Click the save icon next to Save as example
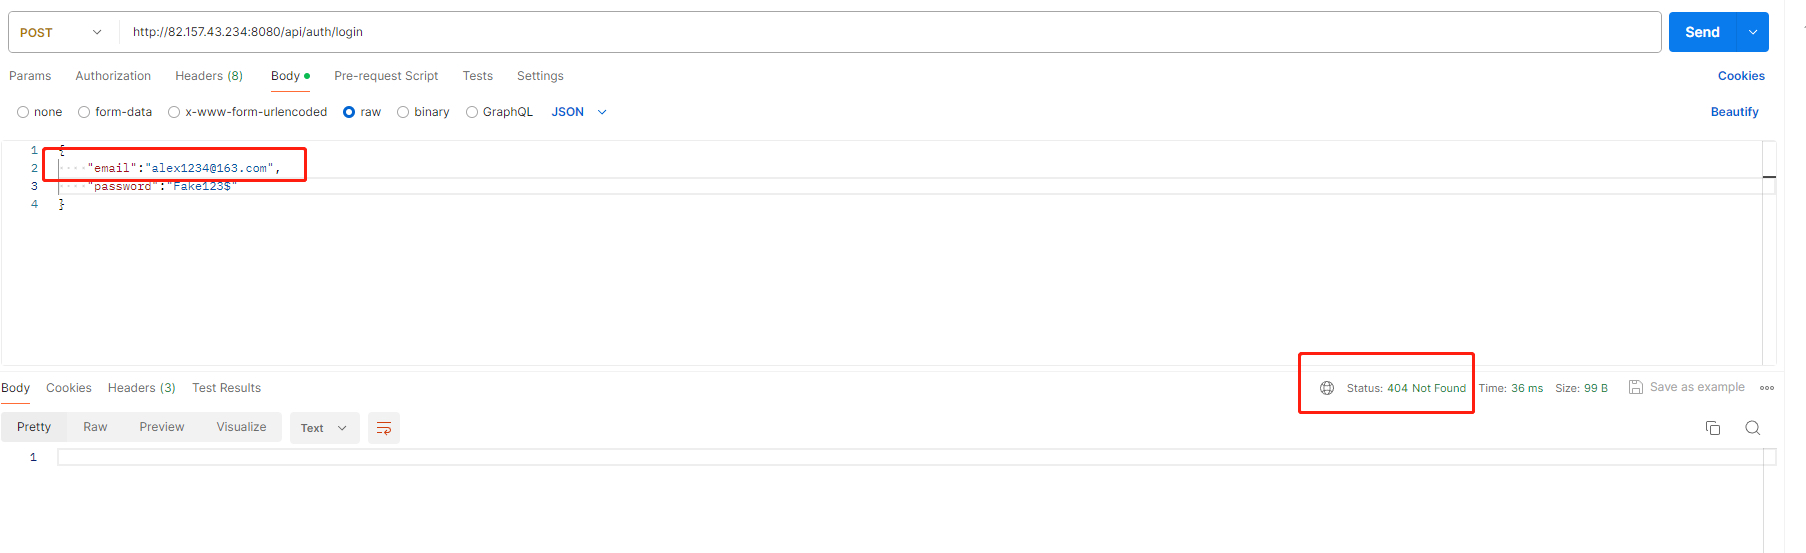The width and height of the screenshot is (1806, 553). click(1636, 387)
